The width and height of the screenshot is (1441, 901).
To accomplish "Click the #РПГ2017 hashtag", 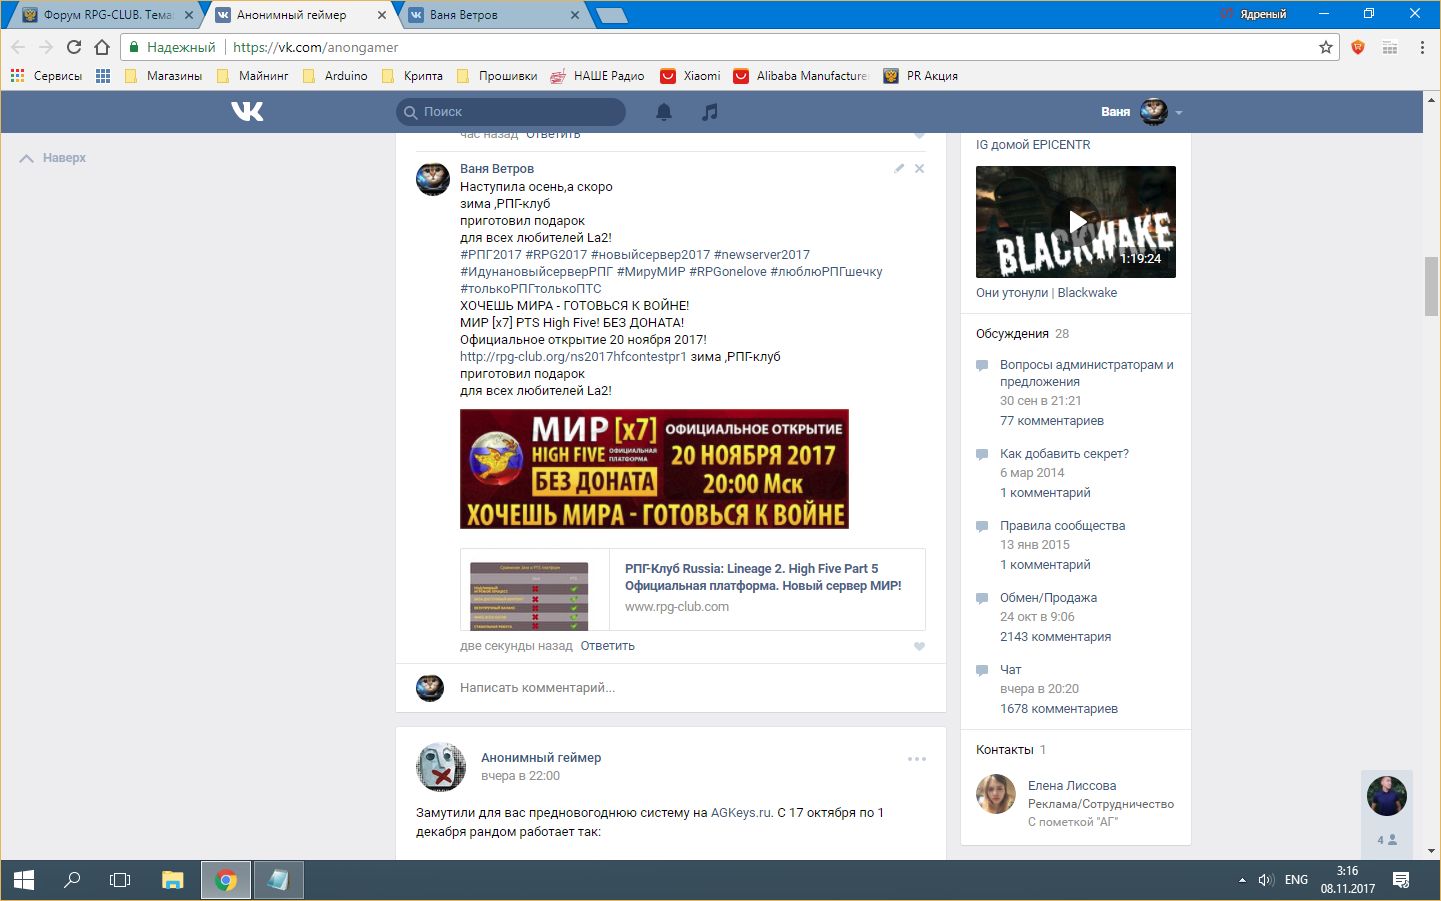I will pyautogui.click(x=491, y=255).
